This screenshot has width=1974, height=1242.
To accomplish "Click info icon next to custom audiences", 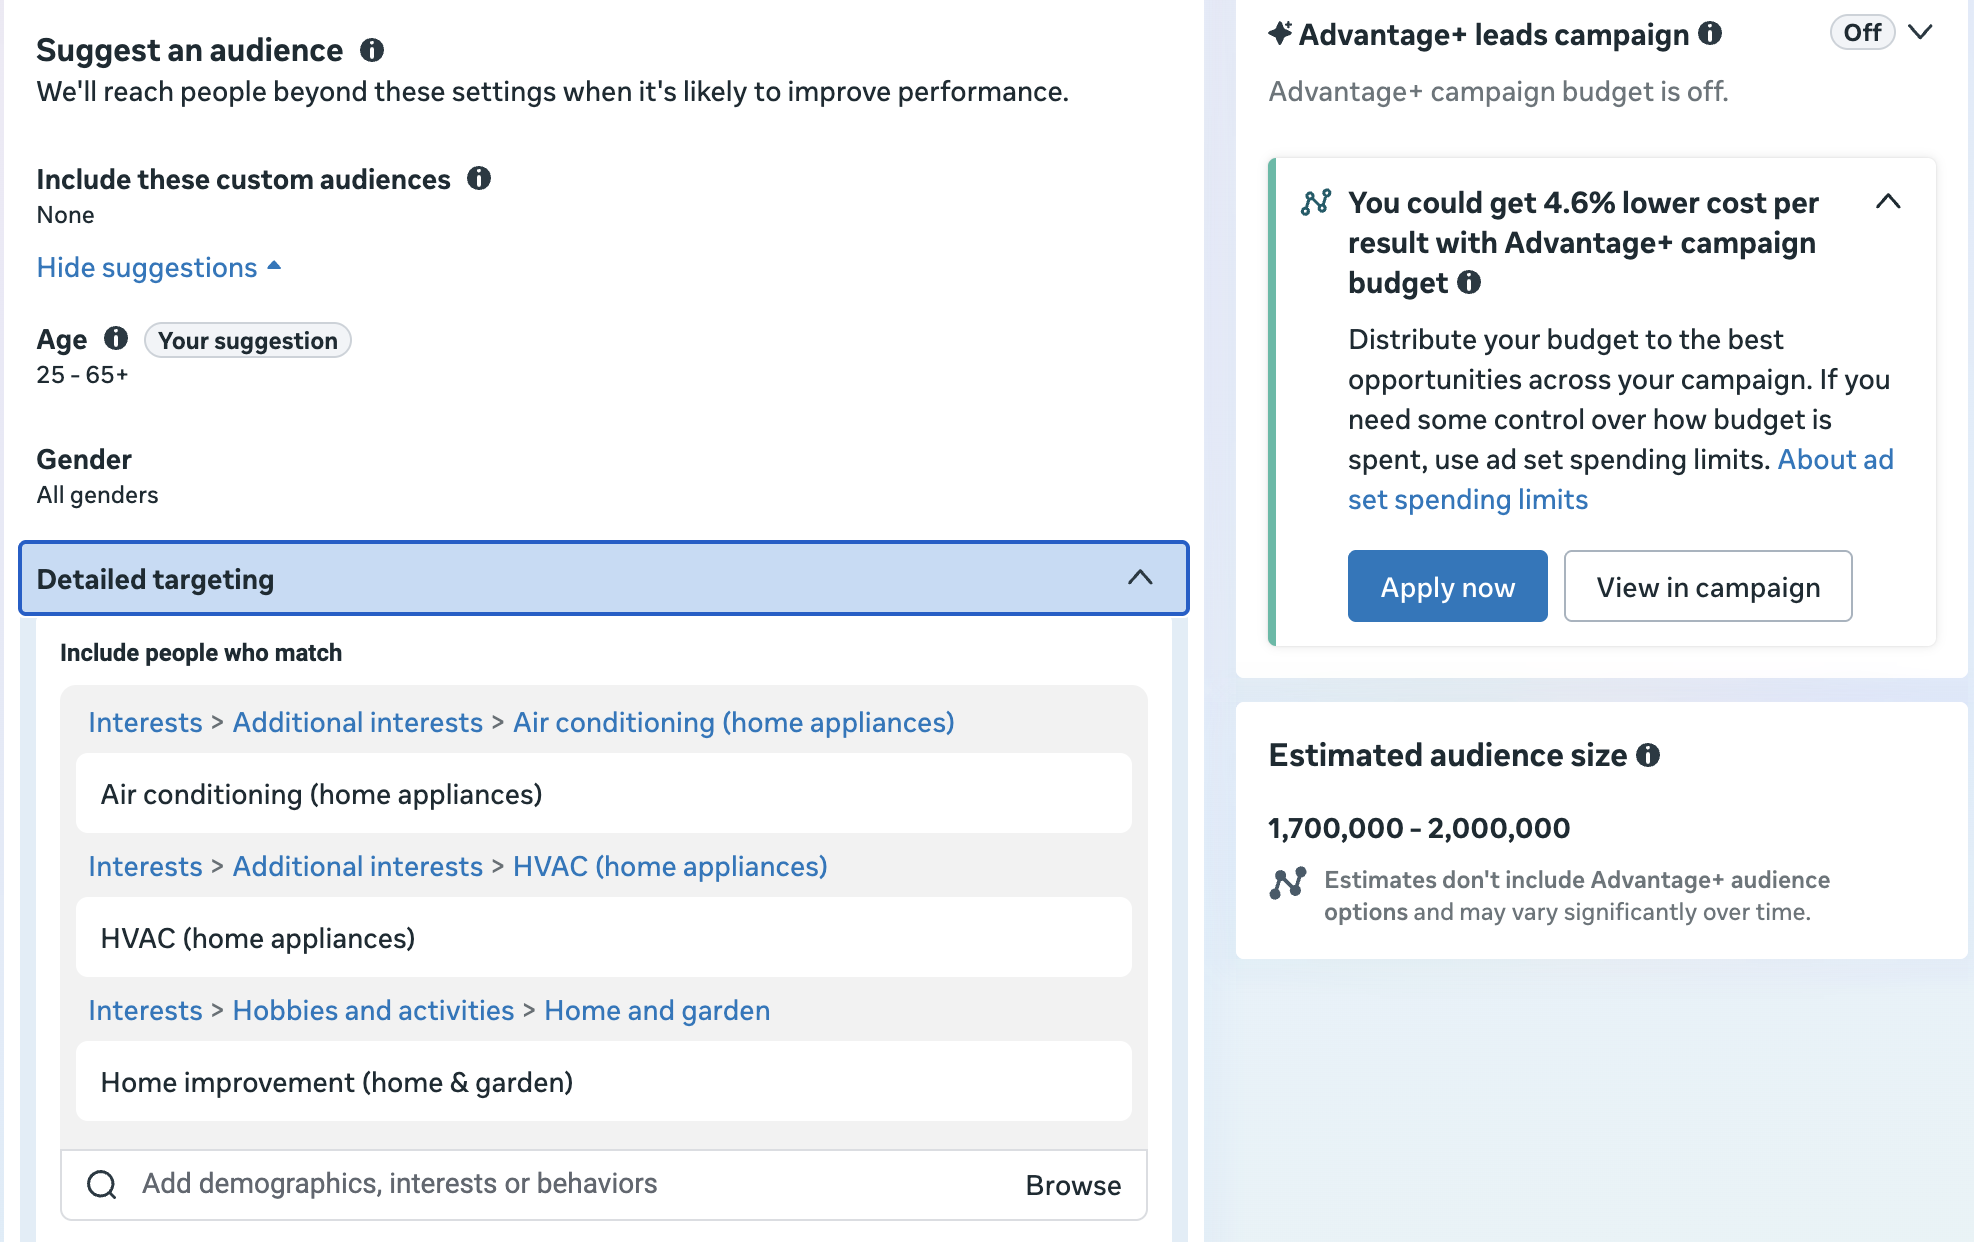I will pyautogui.click(x=479, y=178).
